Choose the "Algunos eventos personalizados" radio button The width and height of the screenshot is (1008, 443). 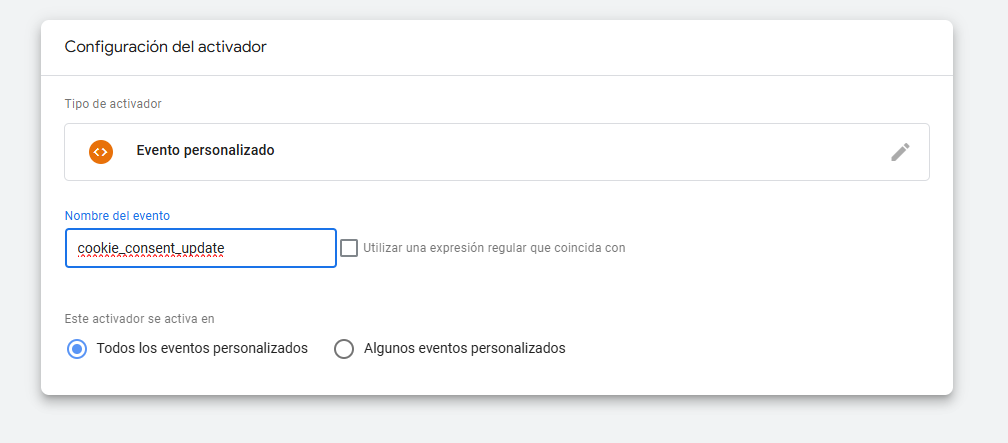coord(344,349)
